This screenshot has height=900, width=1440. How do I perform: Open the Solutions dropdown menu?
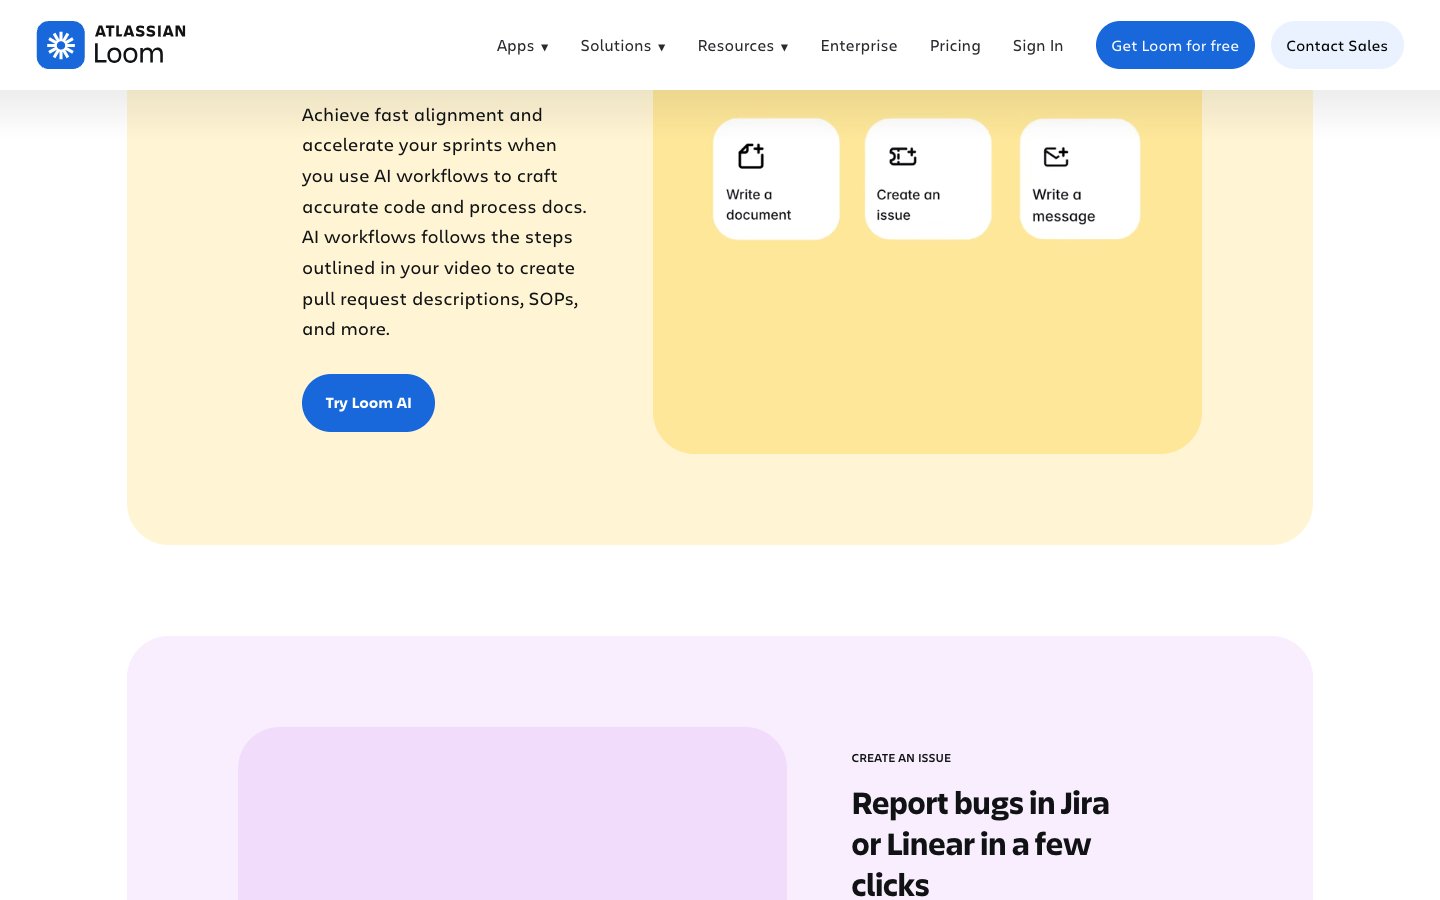pyautogui.click(x=622, y=46)
